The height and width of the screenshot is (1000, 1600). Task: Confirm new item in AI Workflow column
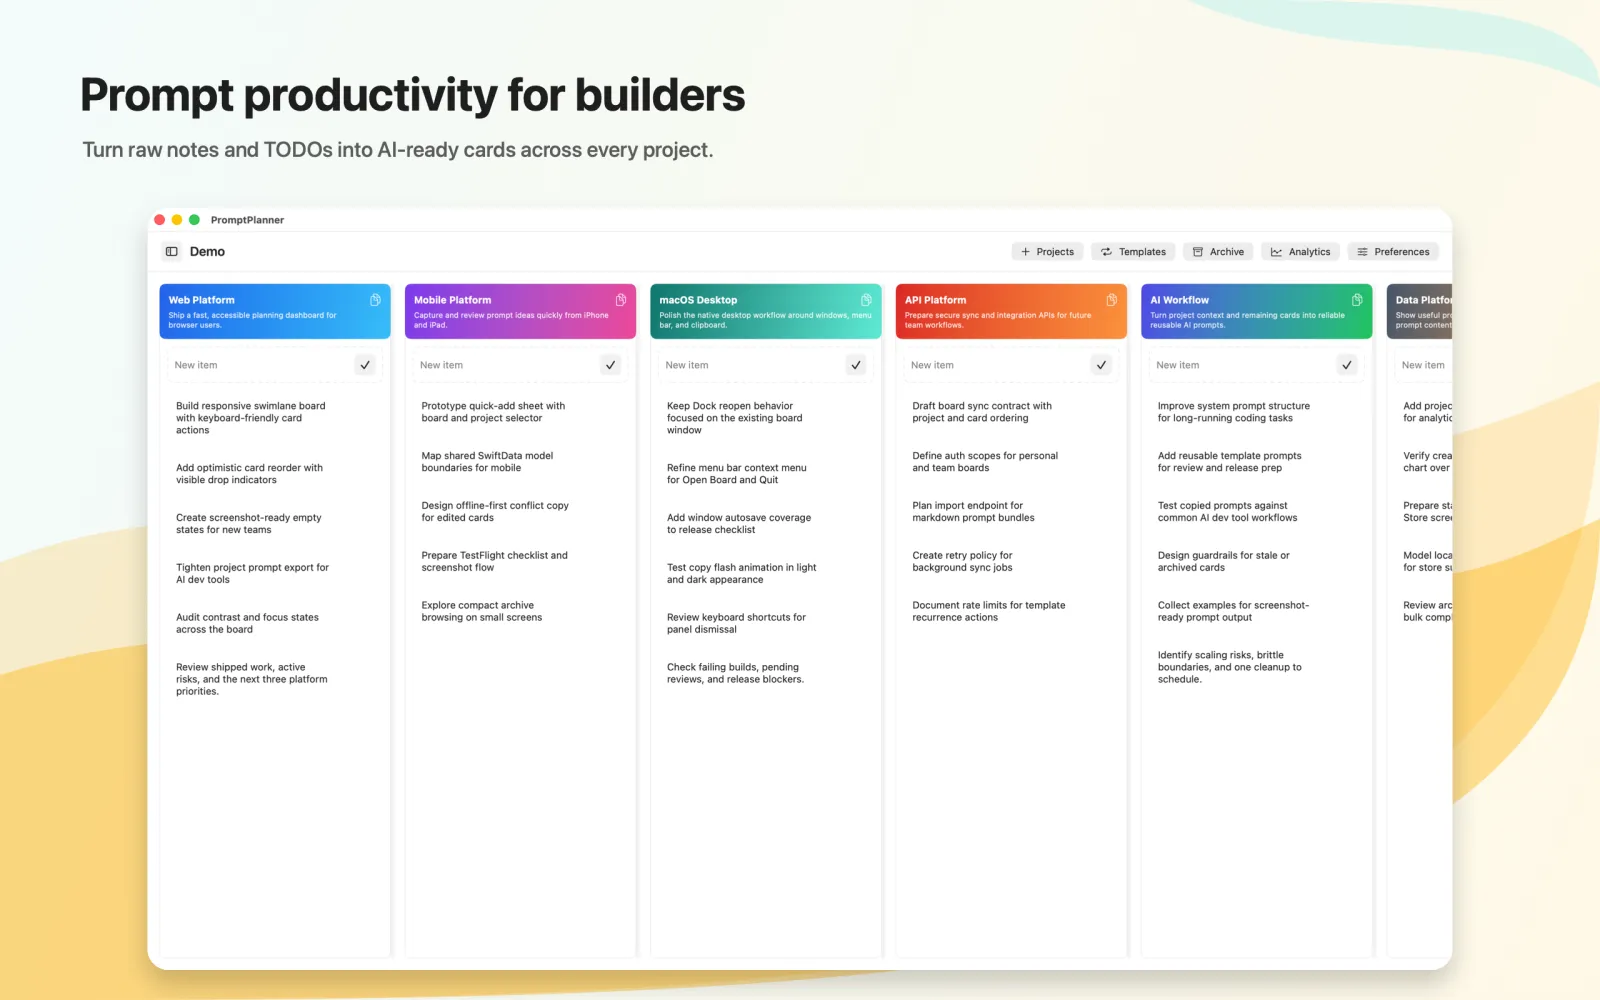(x=1347, y=365)
